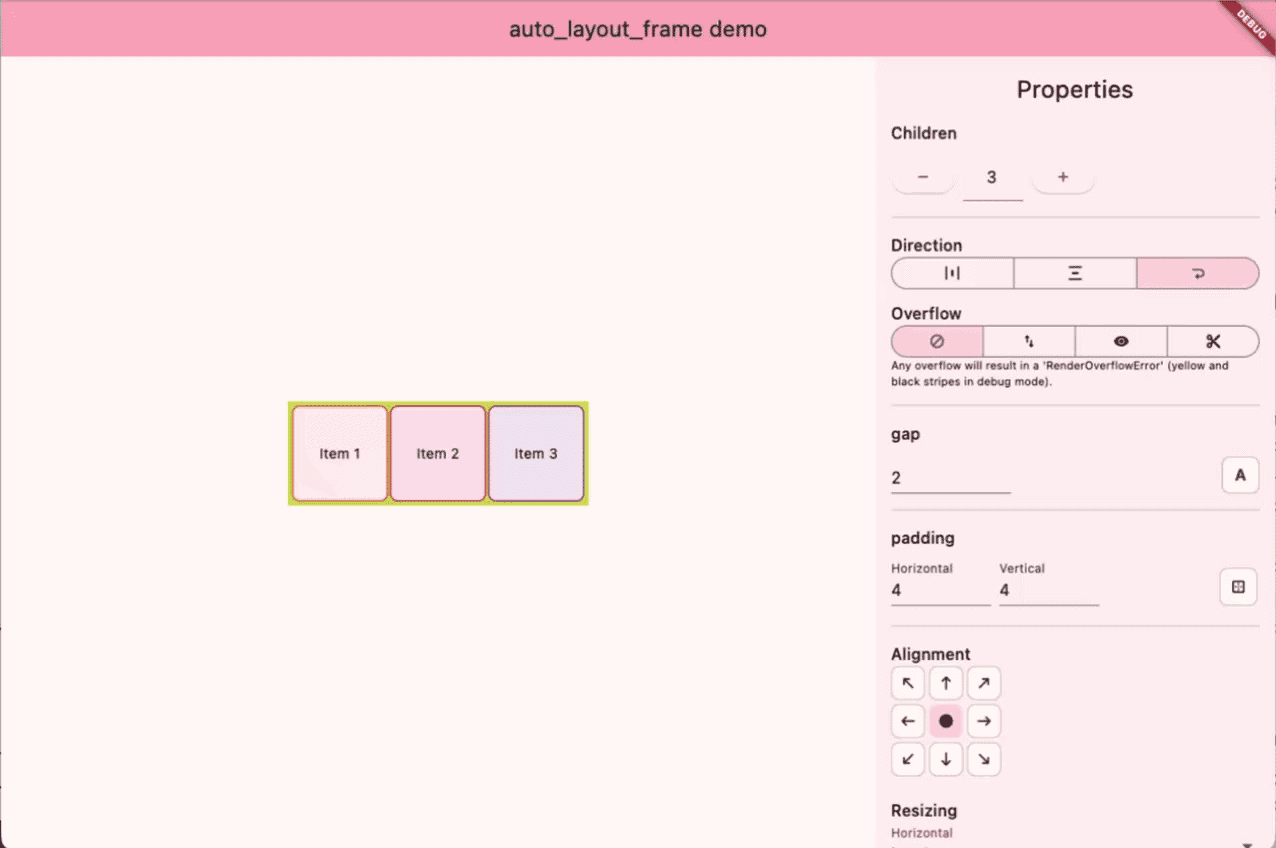Click the Horizontal padding input field
The image size is (1276, 848).
click(940, 590)
